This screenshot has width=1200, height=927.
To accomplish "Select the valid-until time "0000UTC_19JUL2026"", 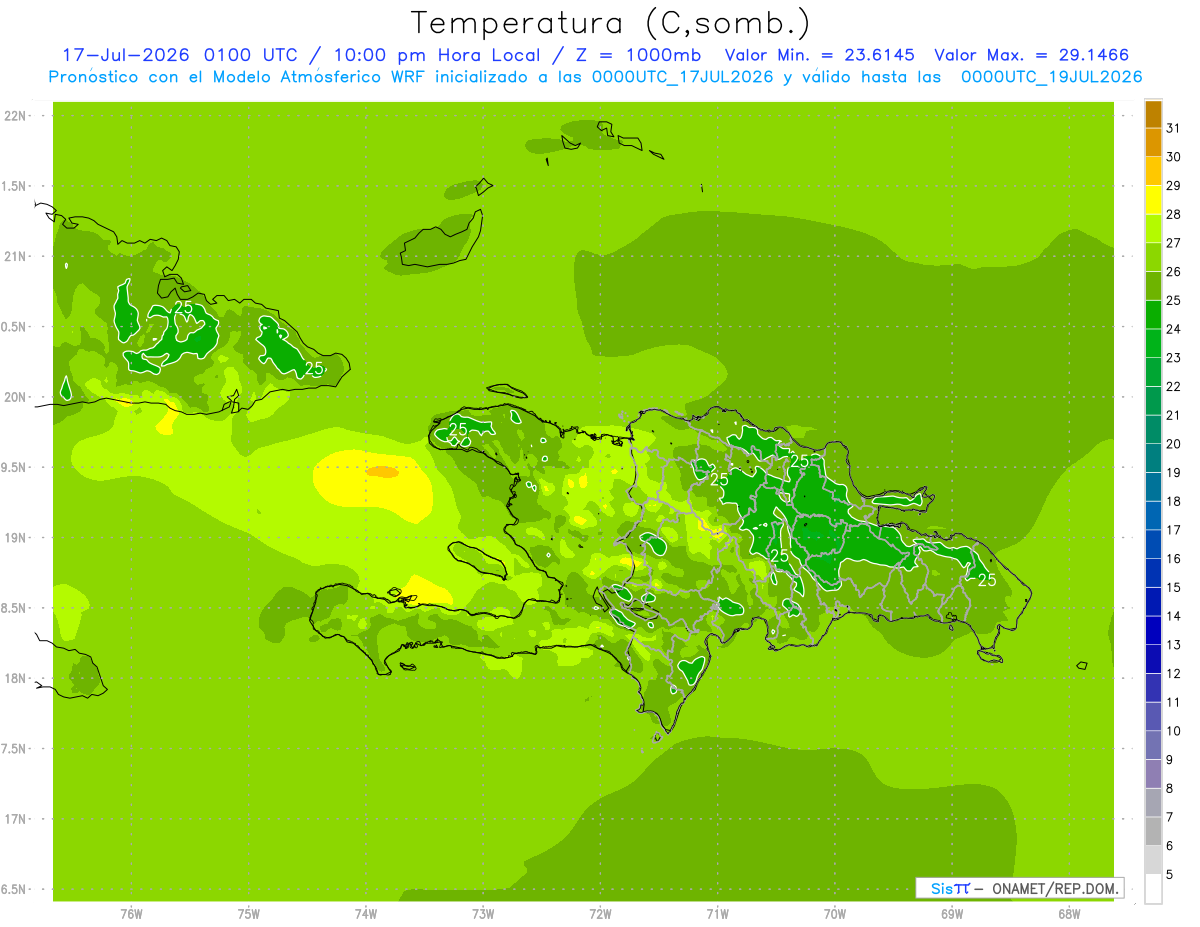I will 1052,77.
